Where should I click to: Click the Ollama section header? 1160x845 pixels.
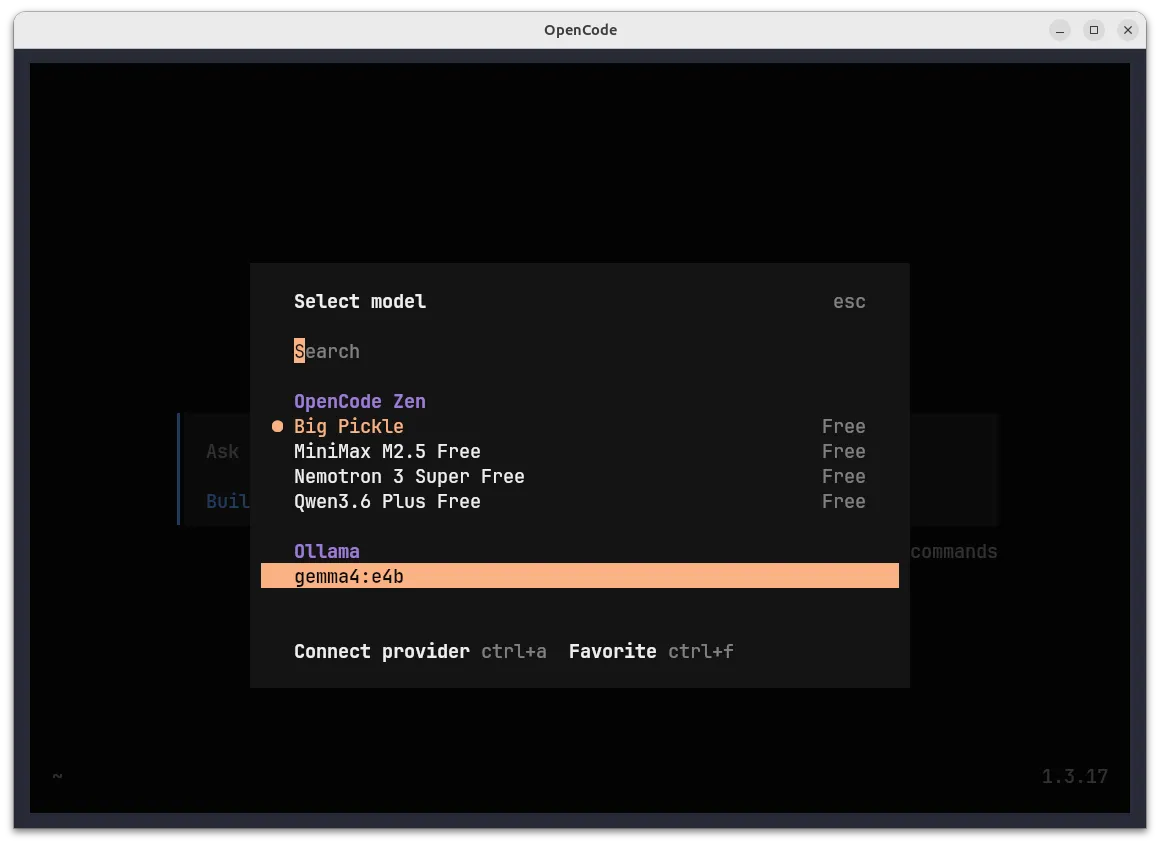click(x=327, y=551)
